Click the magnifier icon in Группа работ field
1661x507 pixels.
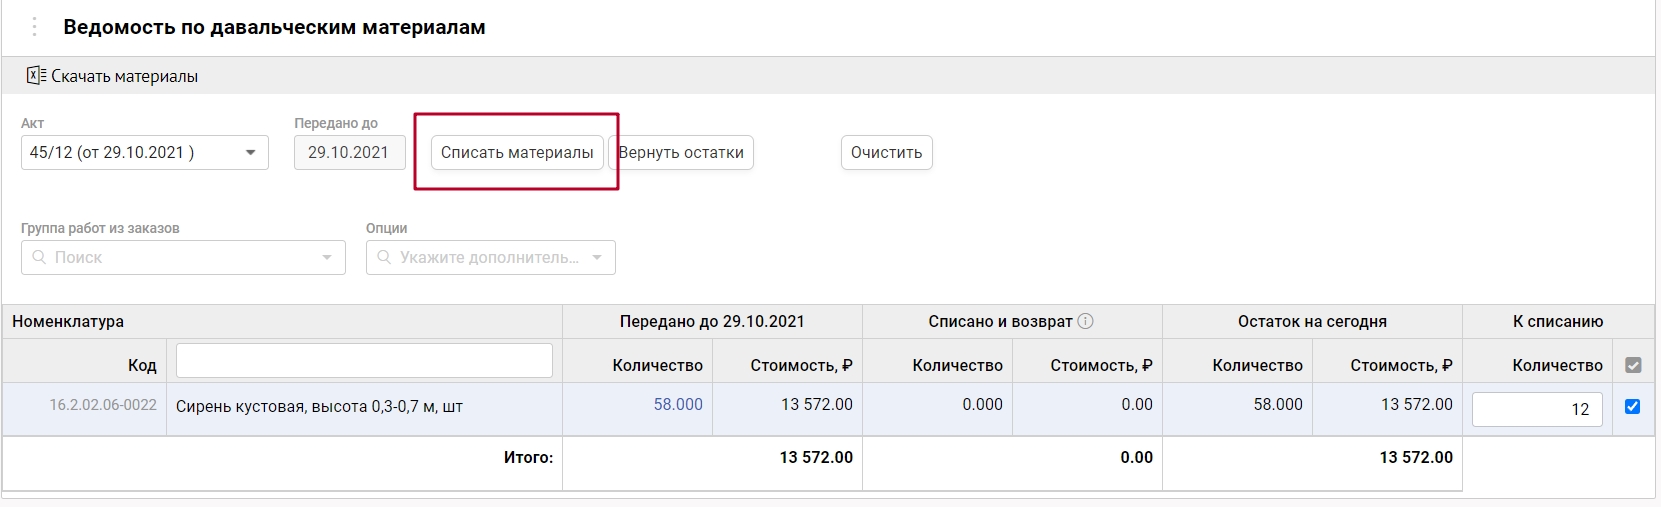(x=39, y=257)
